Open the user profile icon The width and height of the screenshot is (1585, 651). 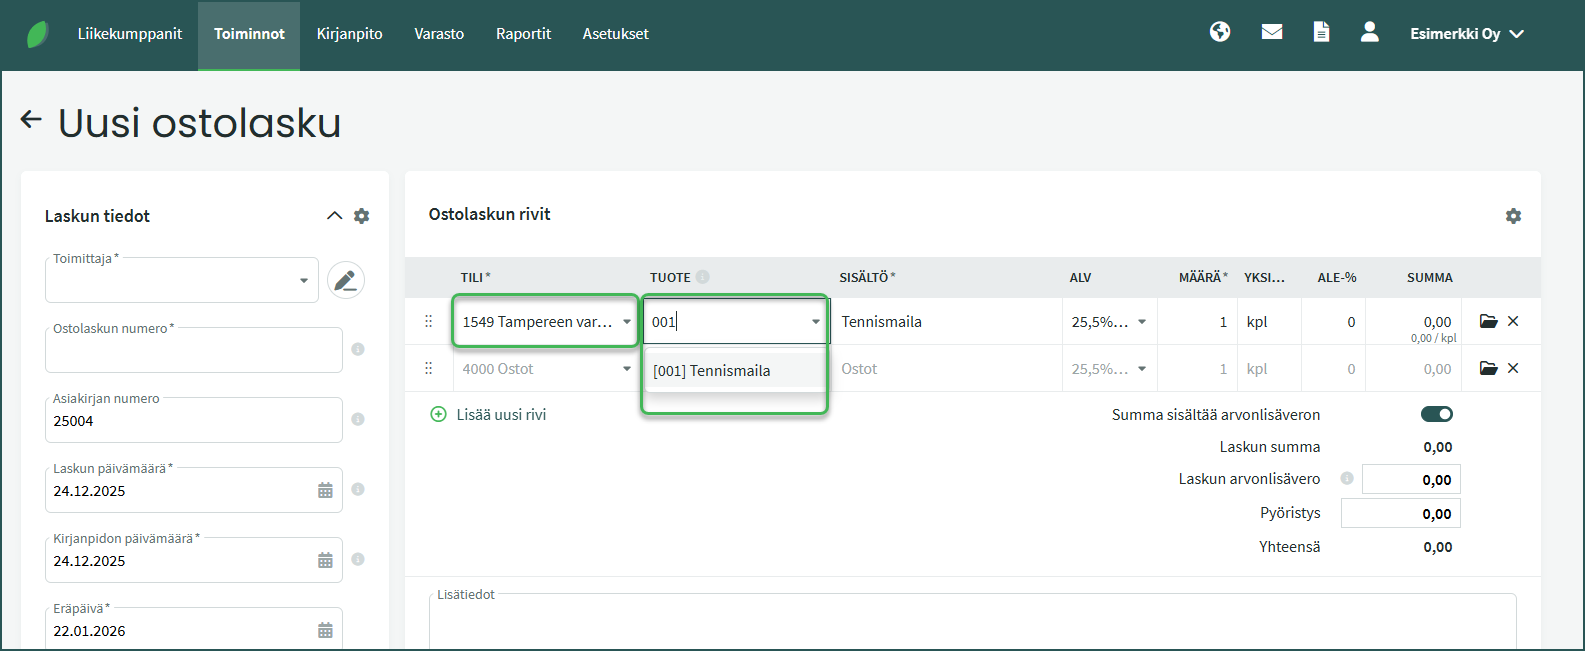coord(1370,32)
